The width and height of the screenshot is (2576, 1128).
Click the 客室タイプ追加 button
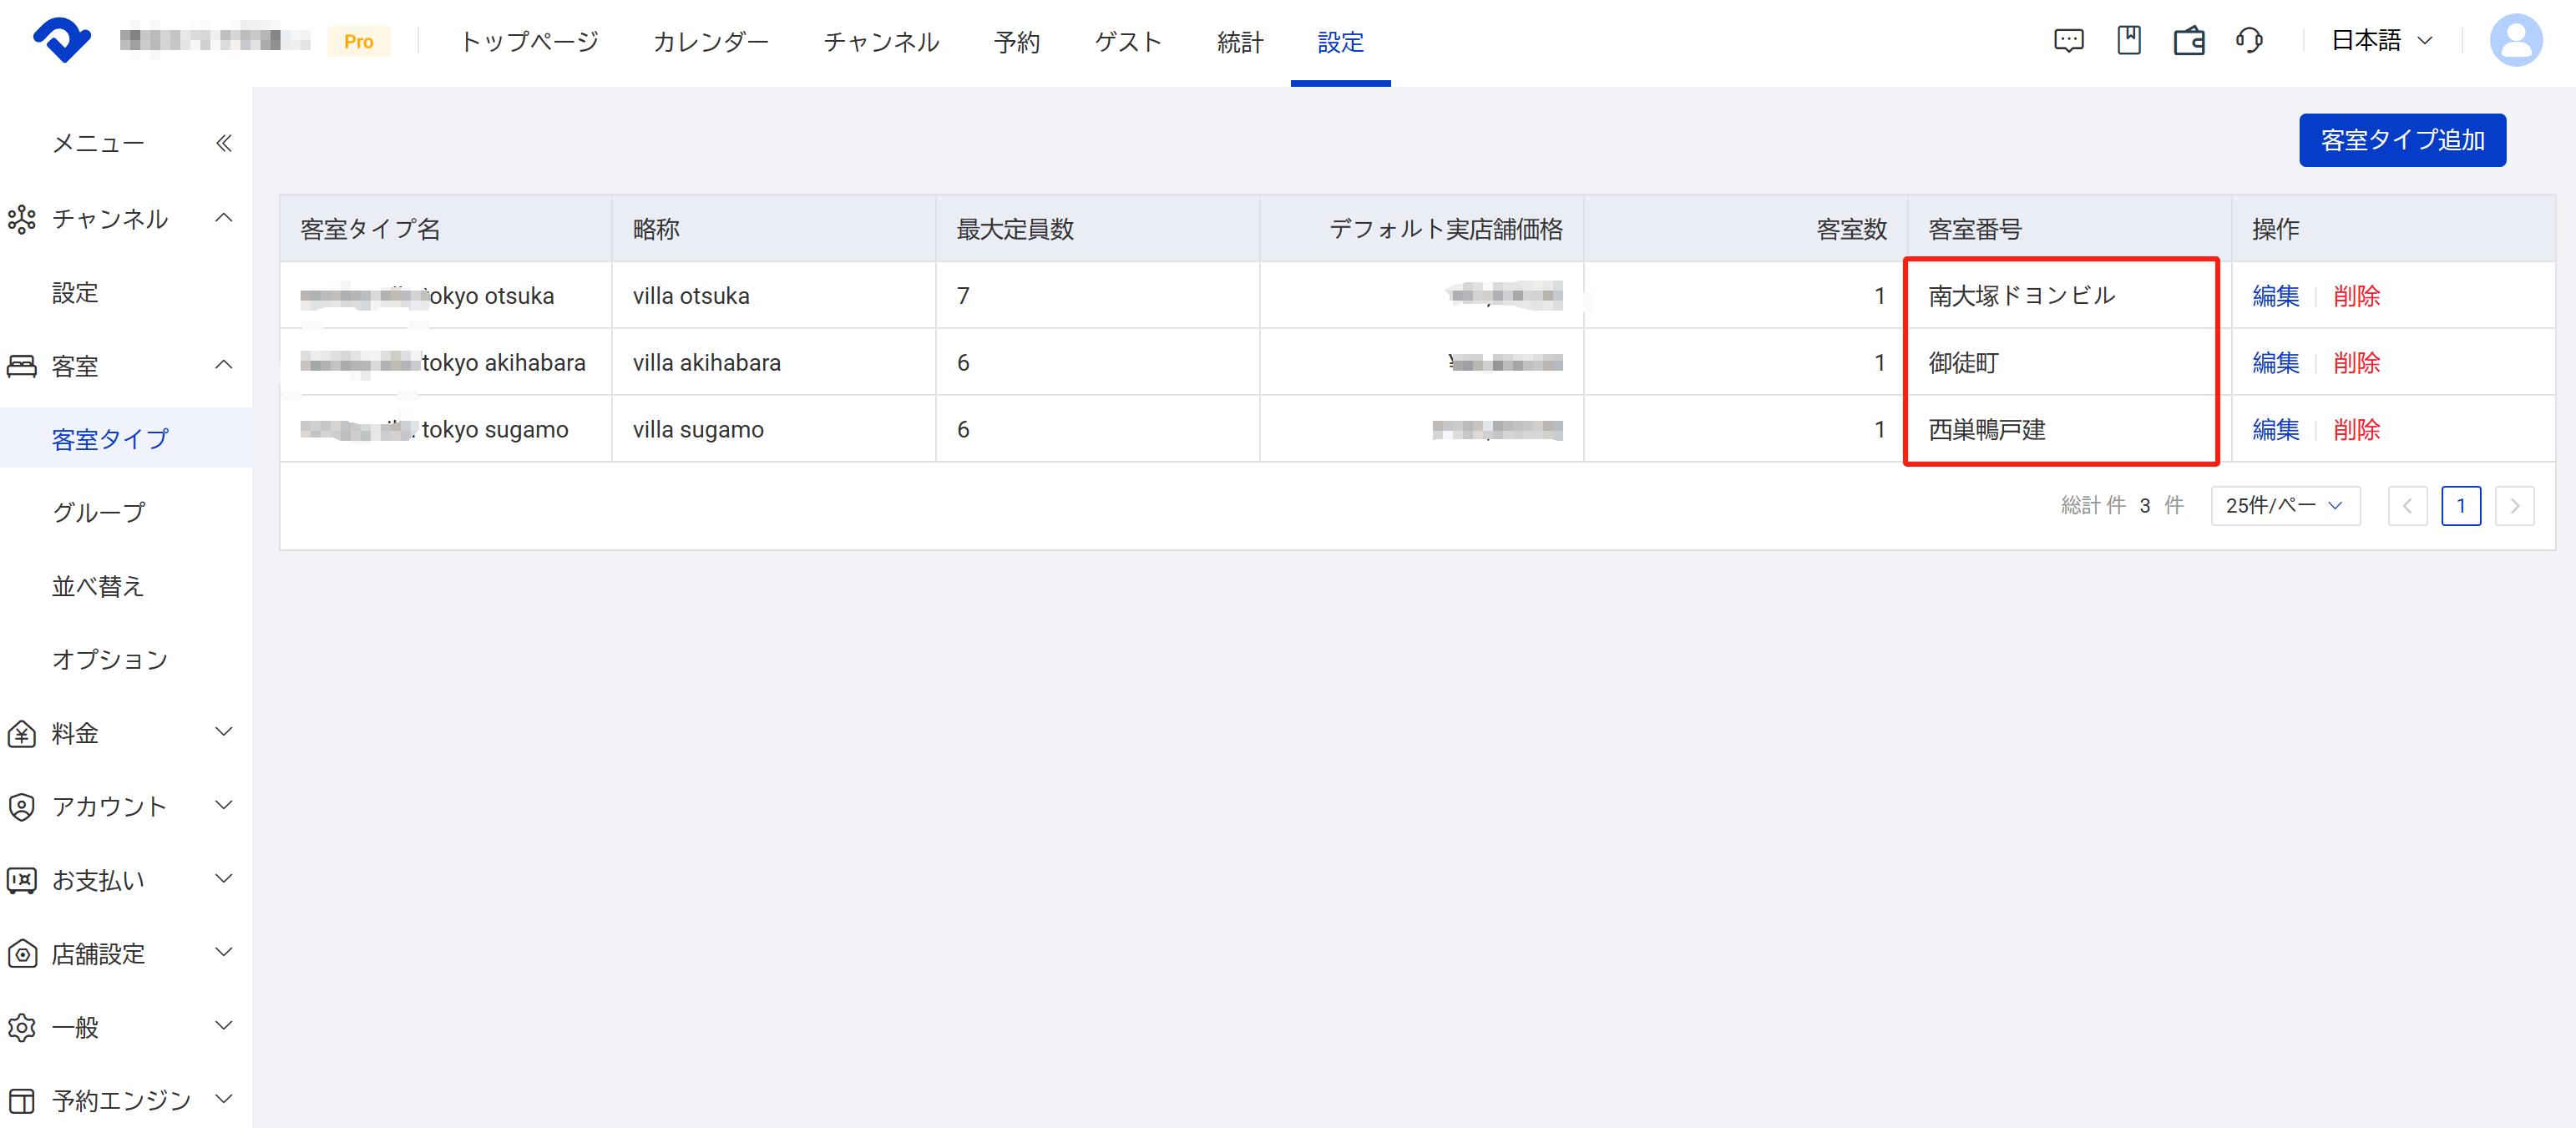2402,140
